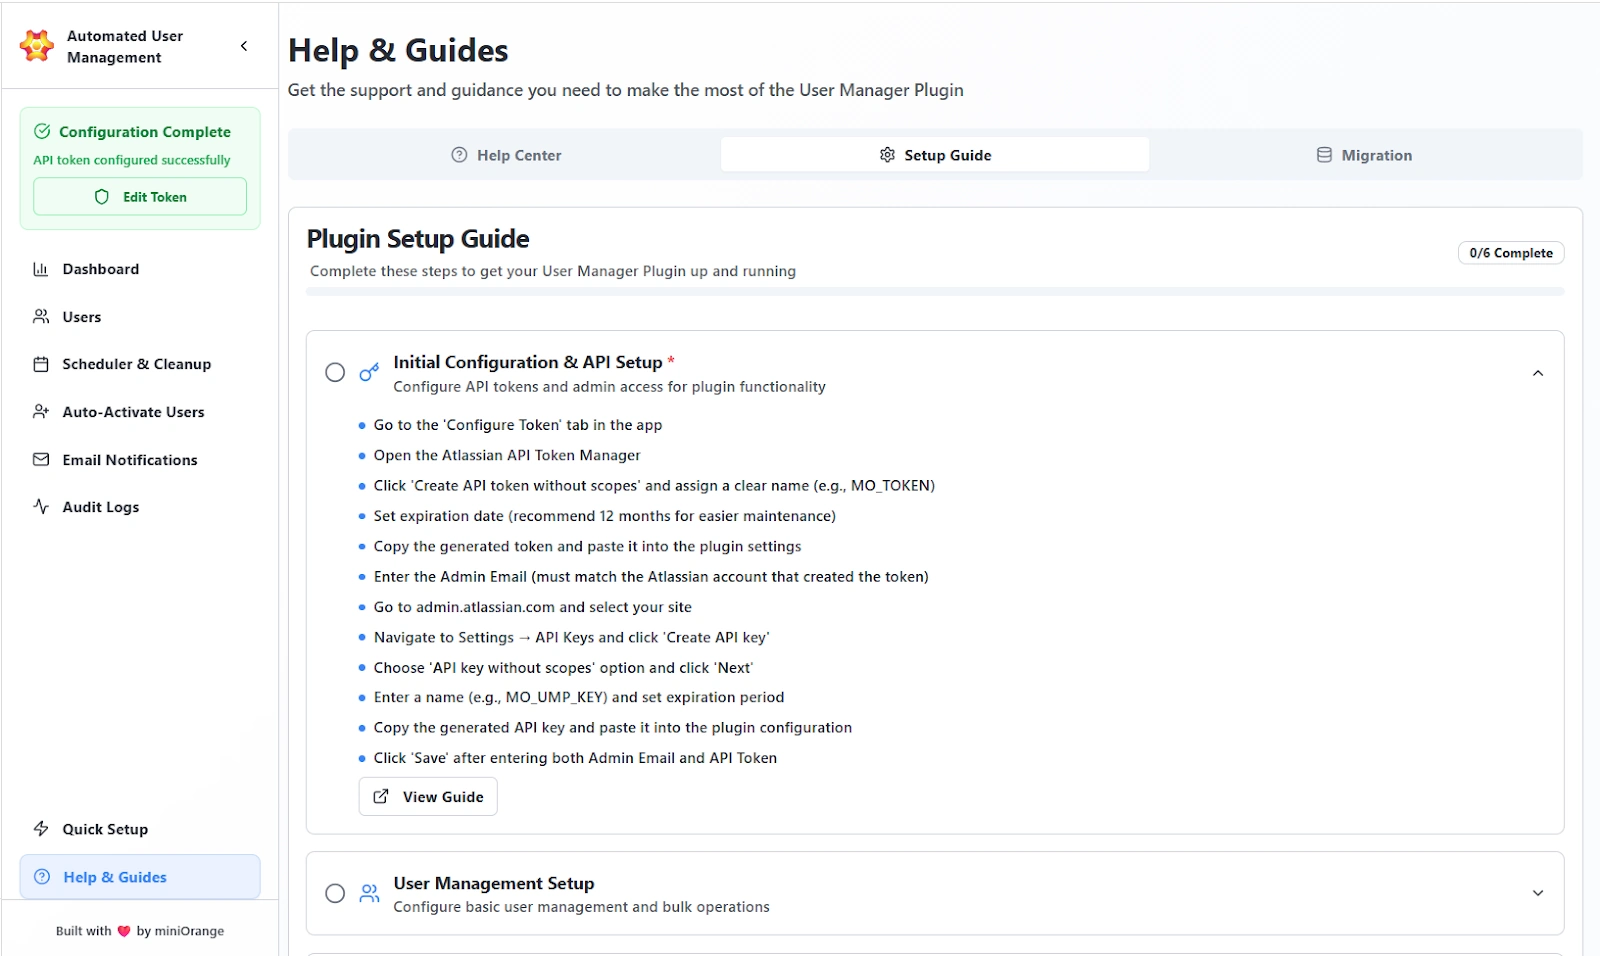Image resolution: width=1600 pixels, height=956 pixels.
Task: Mark Initial Configuration & API Setup complete
Action: coord(335,371)
